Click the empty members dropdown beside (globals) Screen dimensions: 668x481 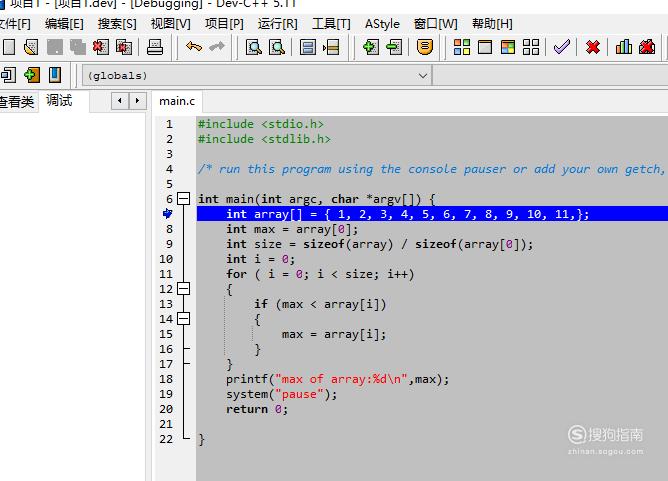pyautogui.click(x=550, y=76)
